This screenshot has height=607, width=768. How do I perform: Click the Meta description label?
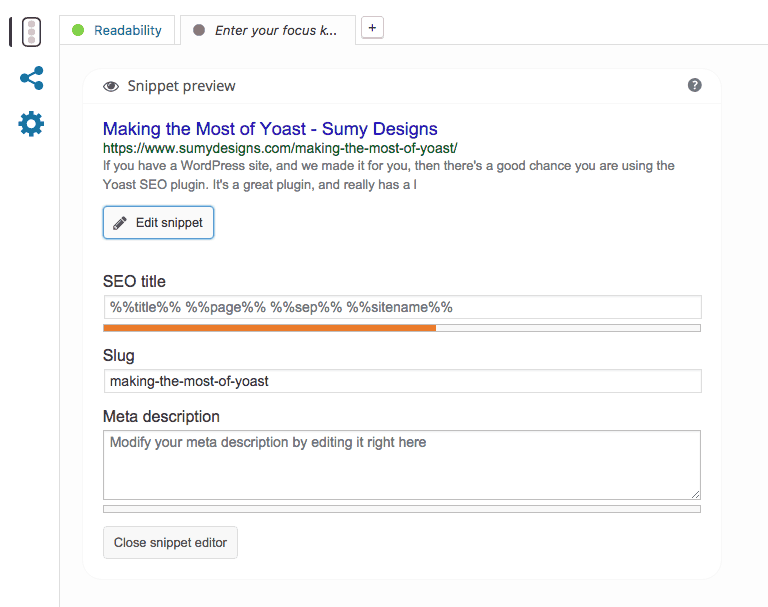161,416
